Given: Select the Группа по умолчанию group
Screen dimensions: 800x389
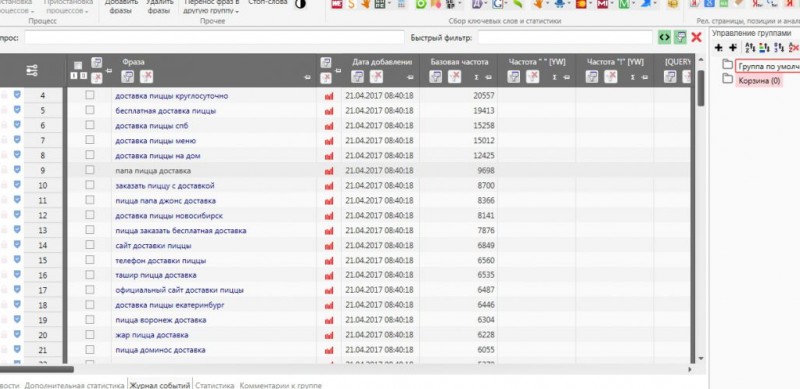Looking at the screenshot, I should click(768, 66).
